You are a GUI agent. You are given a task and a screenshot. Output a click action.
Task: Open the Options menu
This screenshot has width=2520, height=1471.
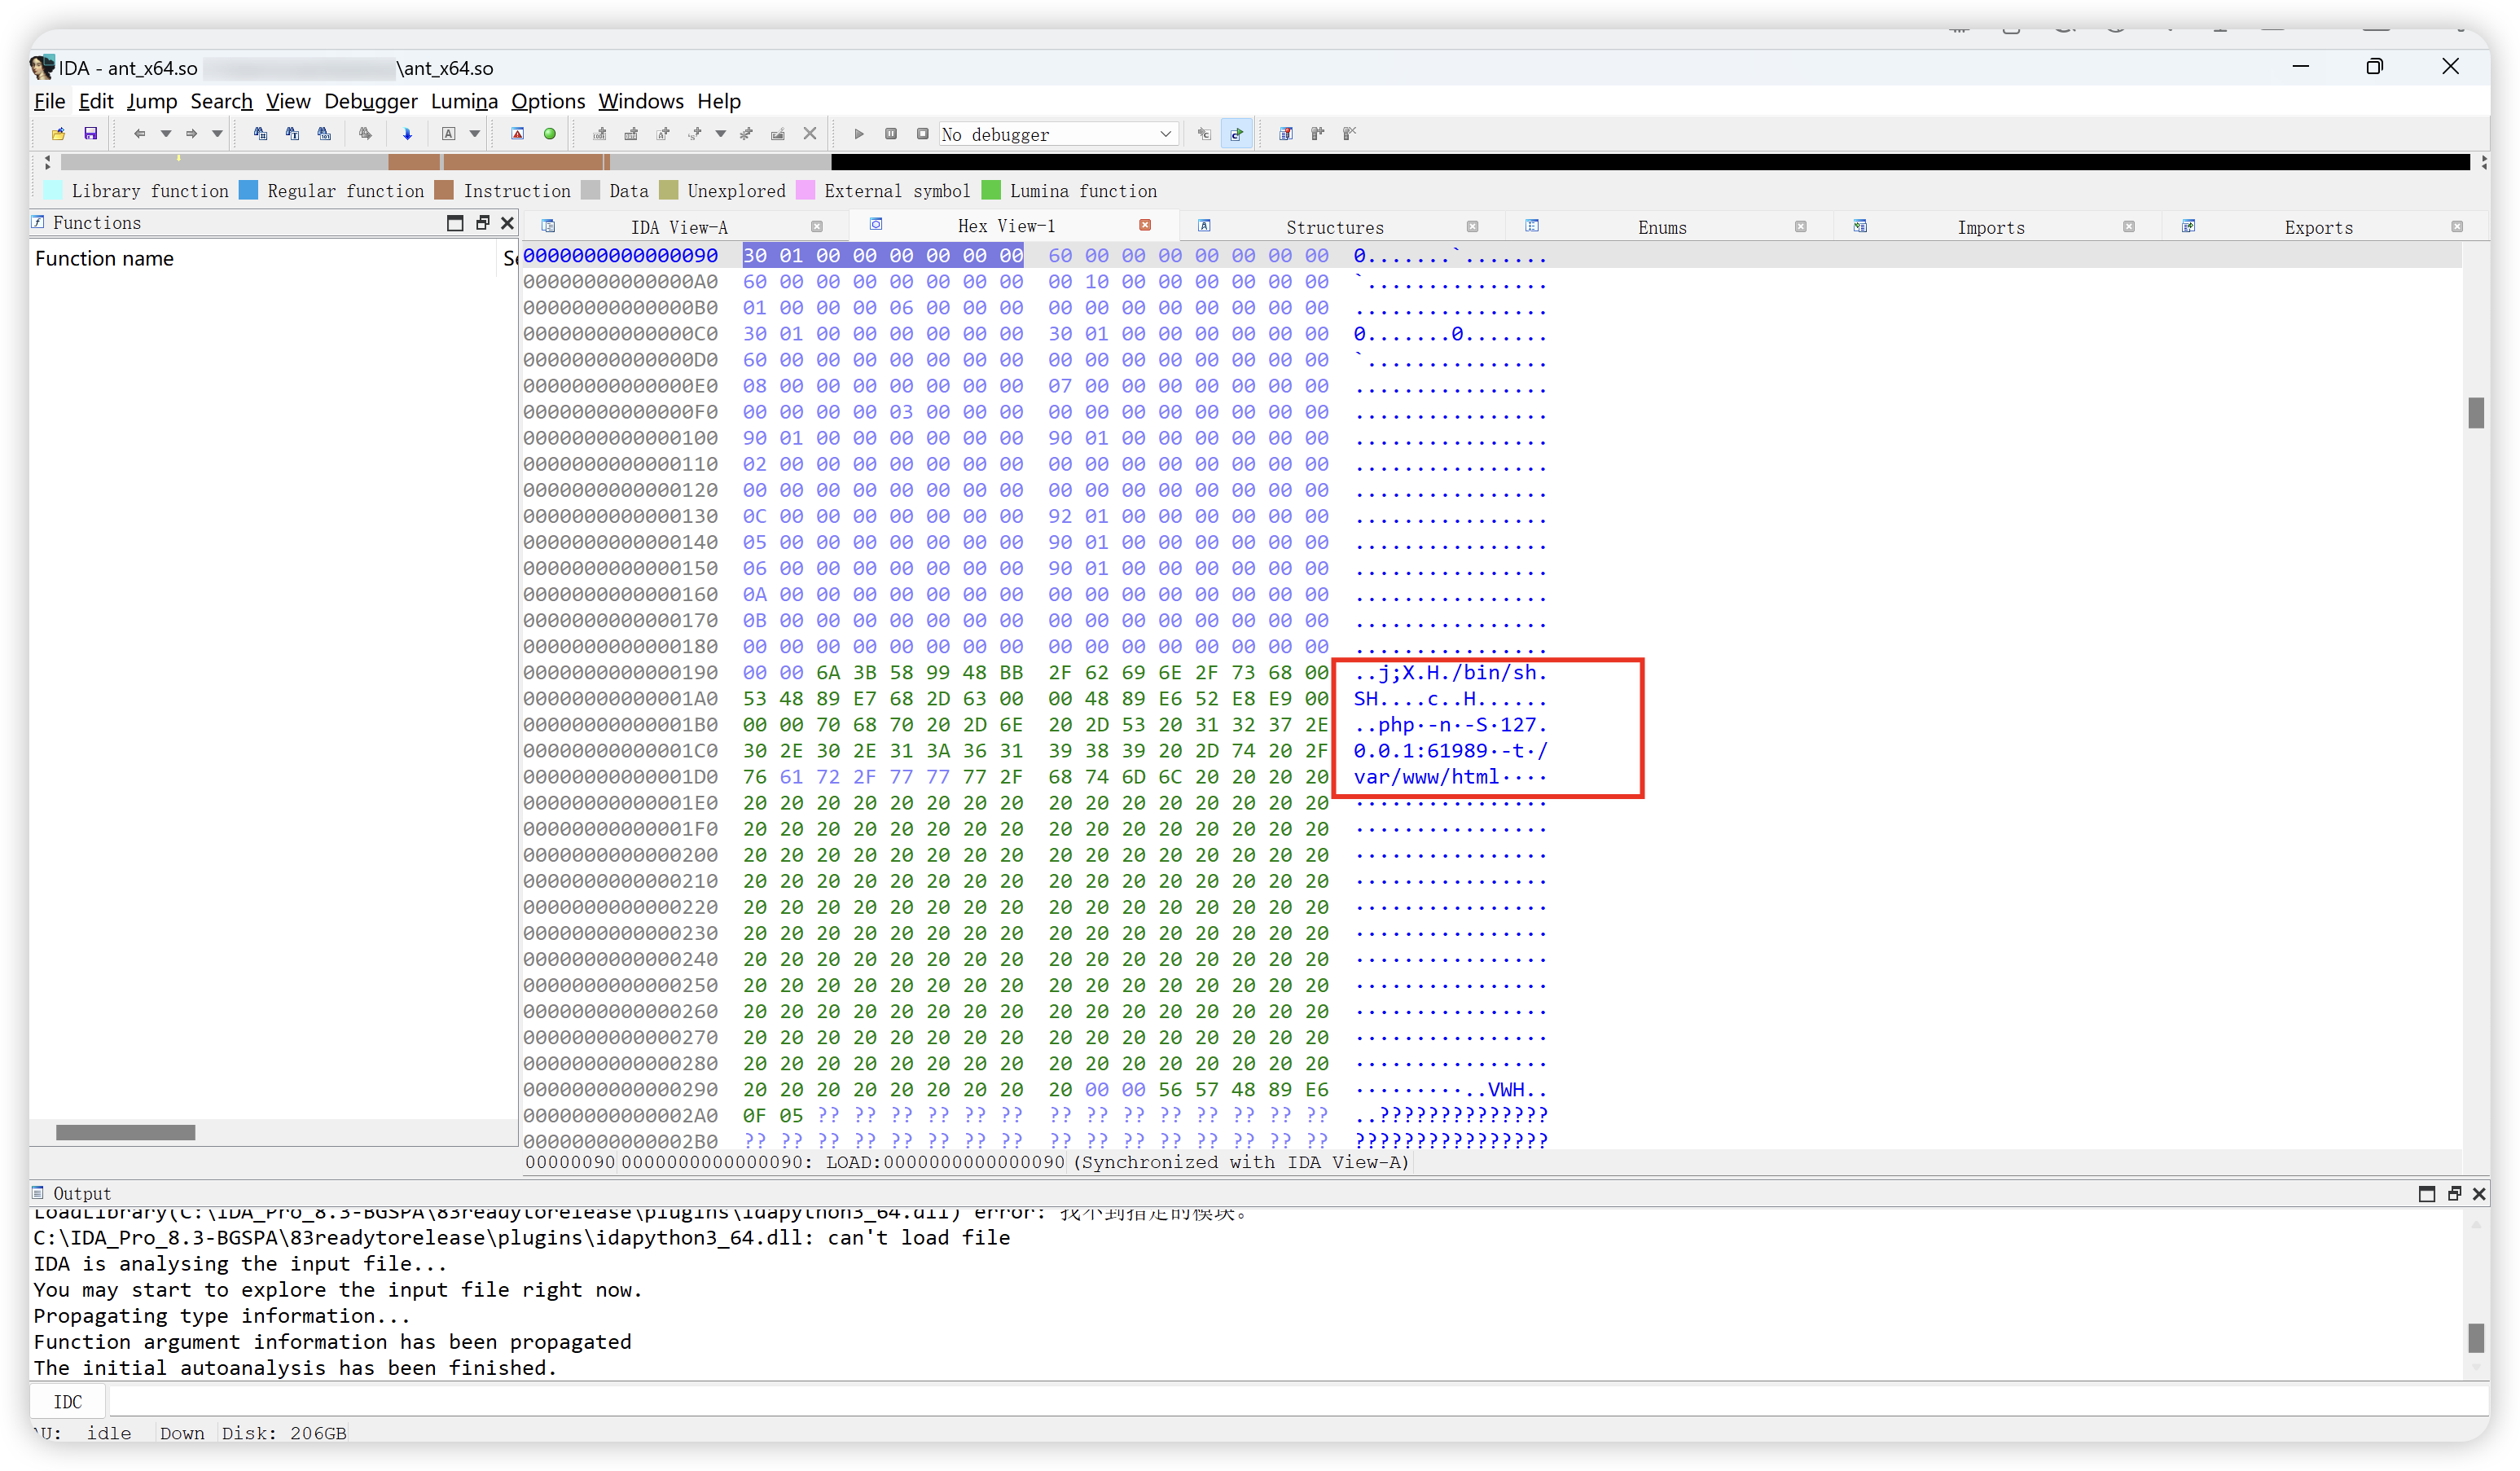click(548, 101)
